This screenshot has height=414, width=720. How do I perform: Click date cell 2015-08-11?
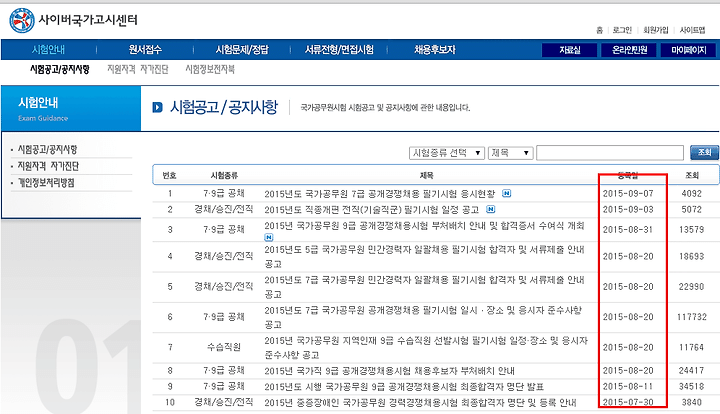[x=628, y=386]
